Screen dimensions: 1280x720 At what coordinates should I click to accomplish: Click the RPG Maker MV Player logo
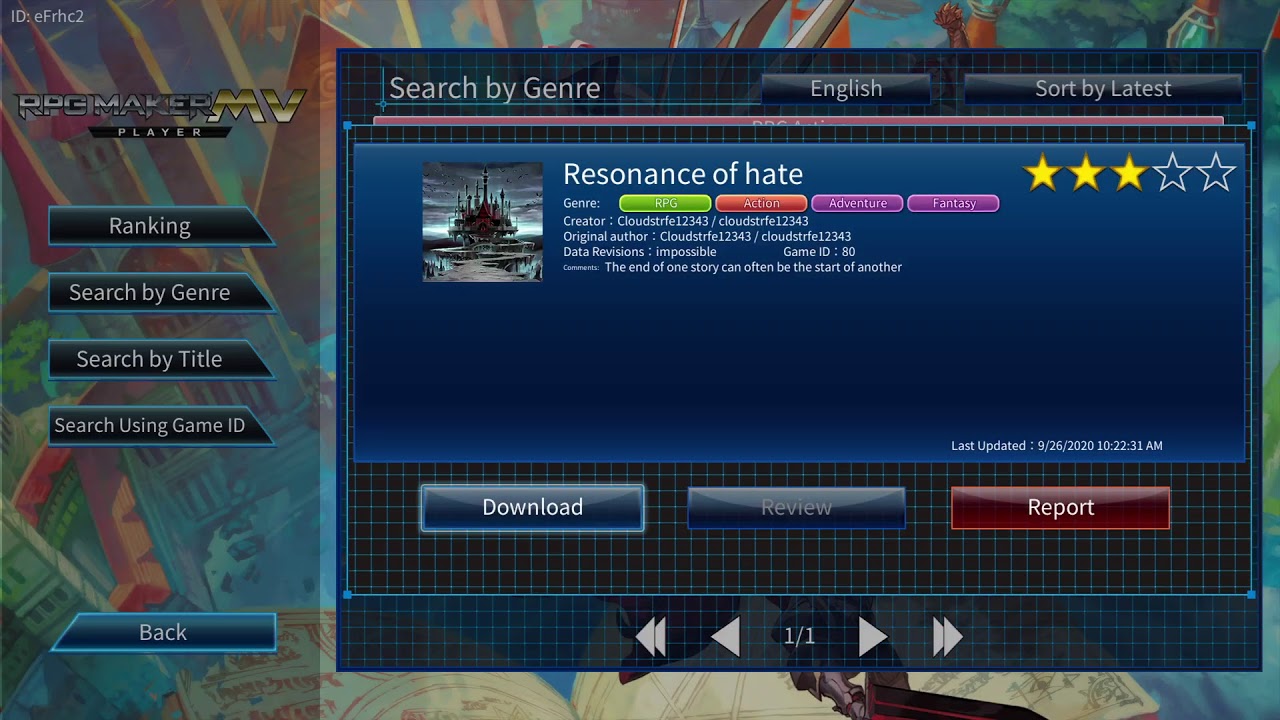160,112
